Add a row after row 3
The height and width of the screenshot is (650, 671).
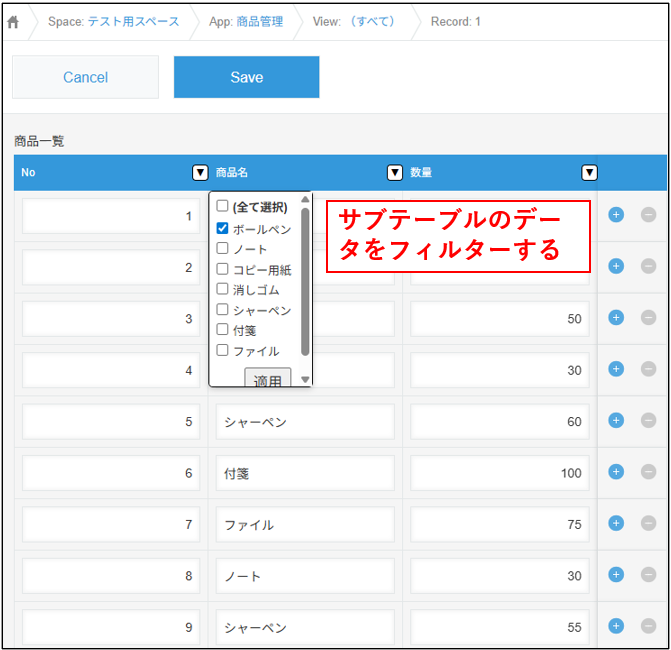616,317
